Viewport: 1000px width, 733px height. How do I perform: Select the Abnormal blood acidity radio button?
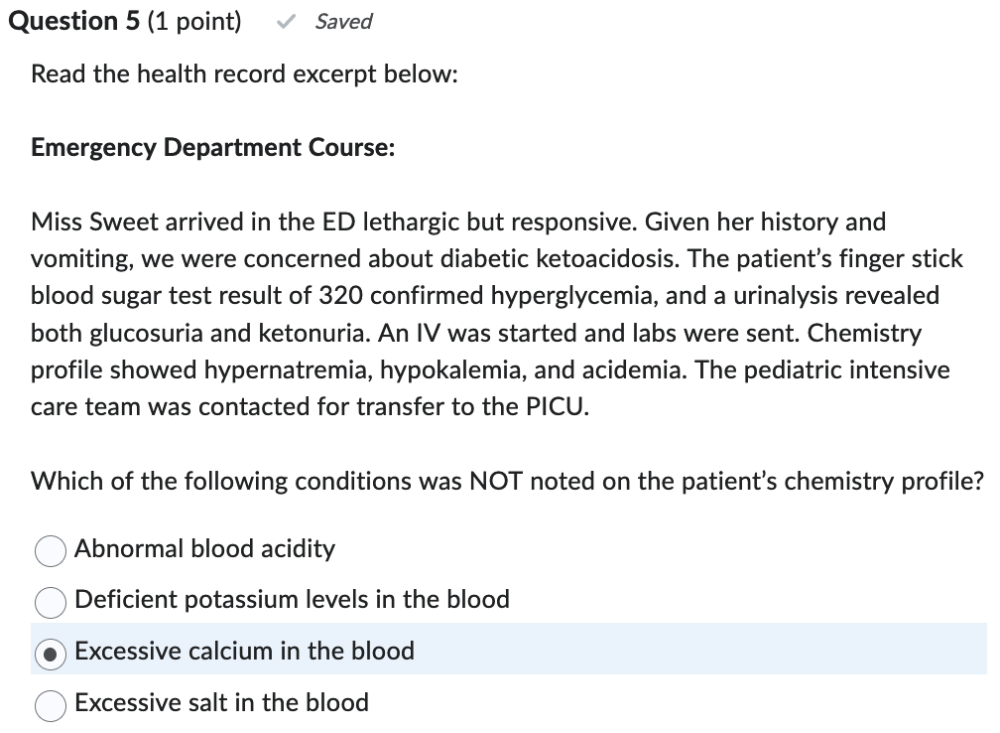[50, 550]
